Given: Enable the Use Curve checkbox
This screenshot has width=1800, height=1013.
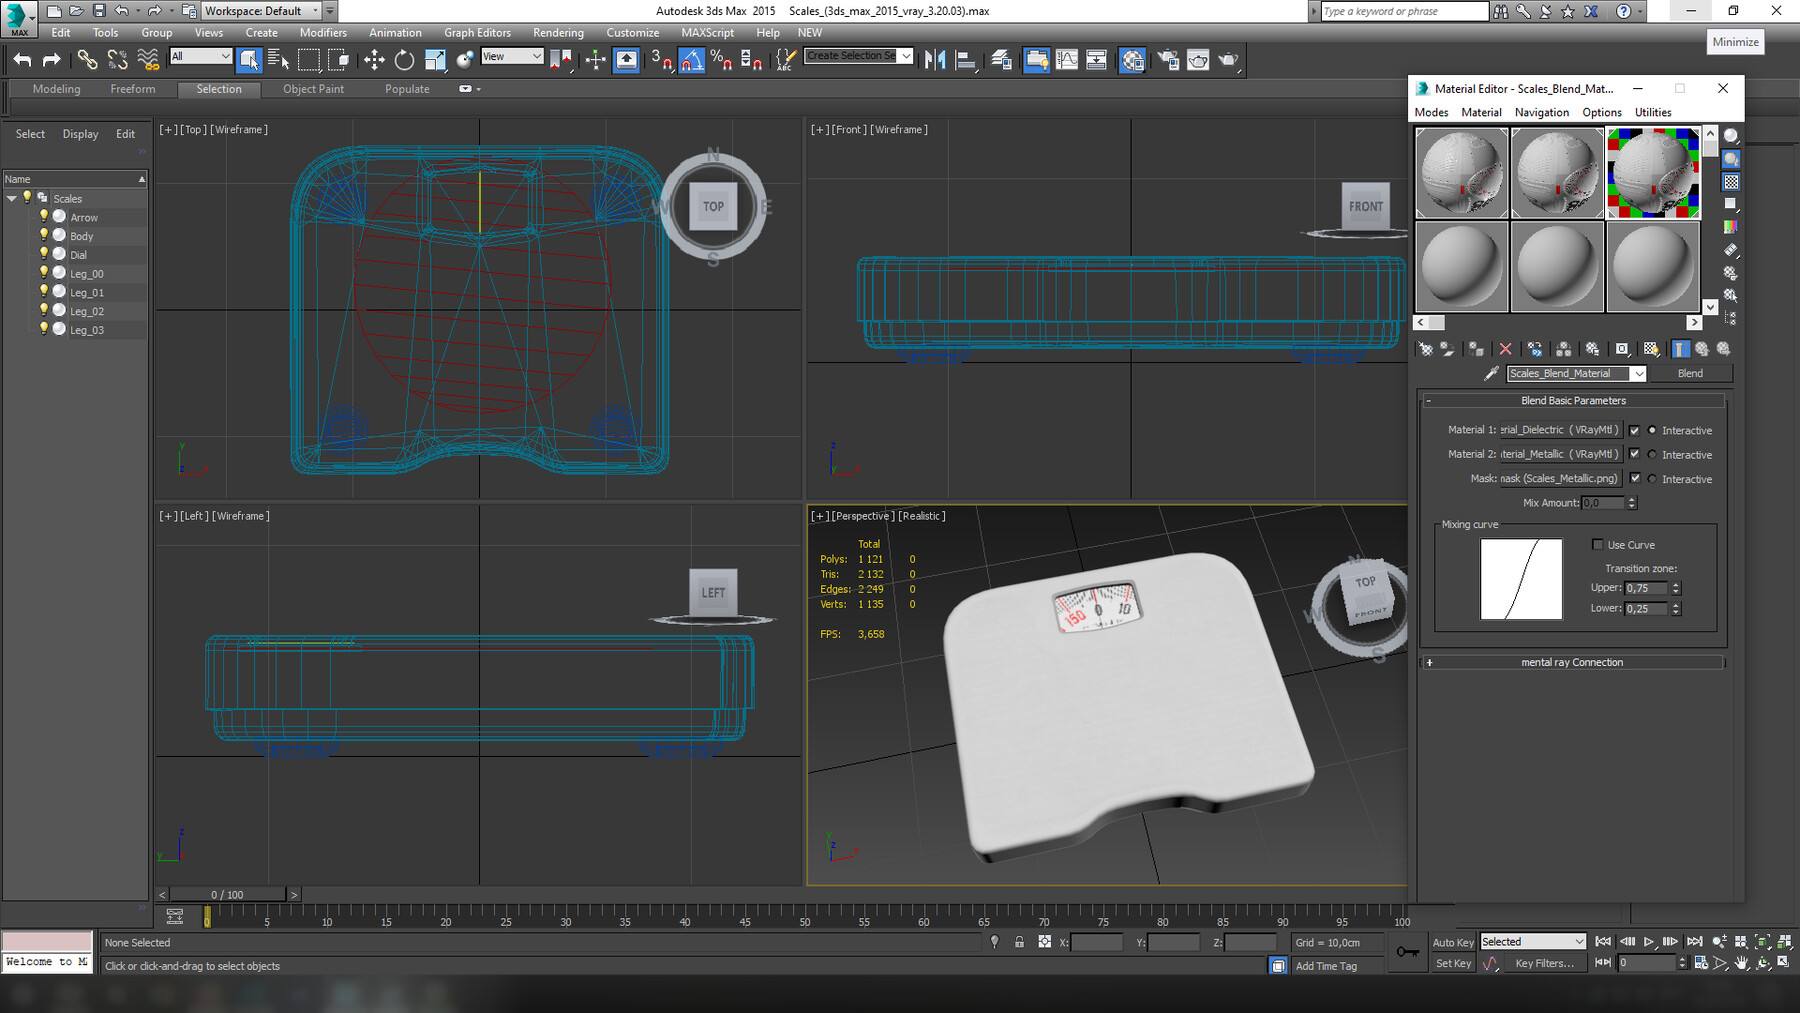Looking at the screenshot, I should 1597,545.
